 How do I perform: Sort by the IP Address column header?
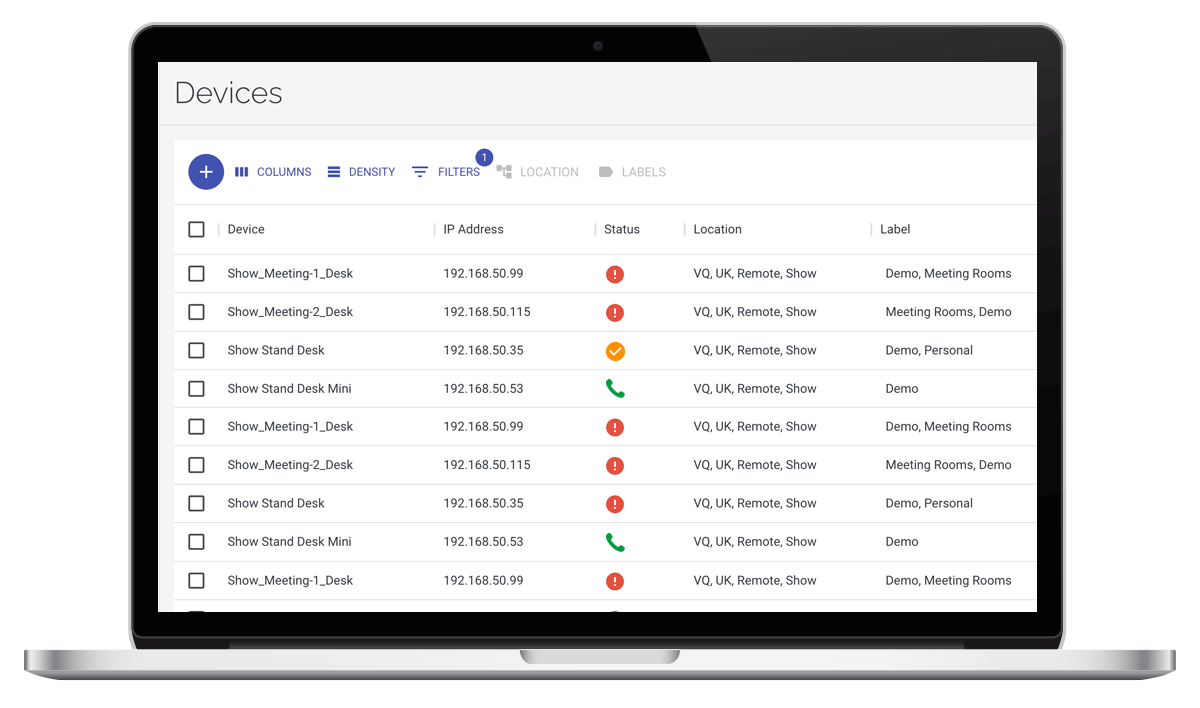tap(473, 229)
